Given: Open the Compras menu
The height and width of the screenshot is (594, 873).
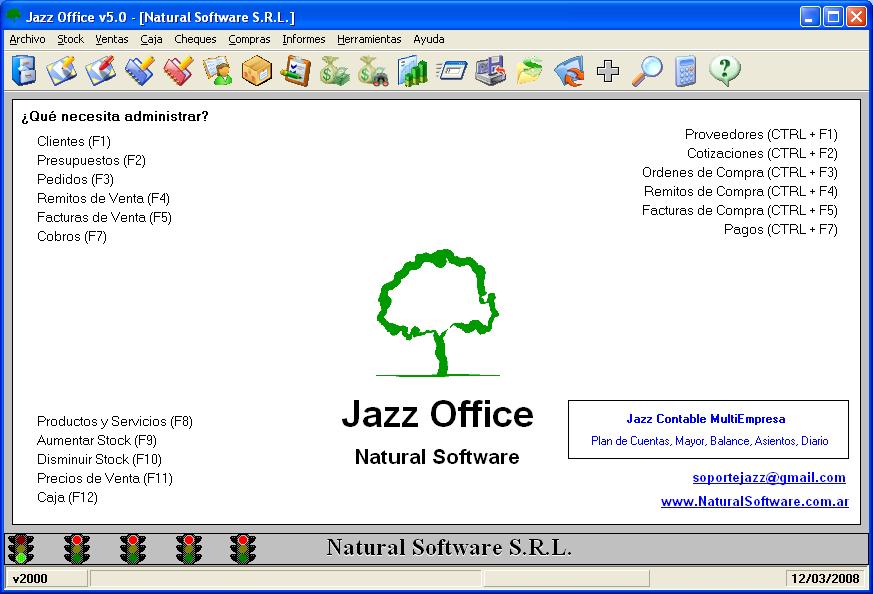Looking at the screenshot, I should click(249, 40).
